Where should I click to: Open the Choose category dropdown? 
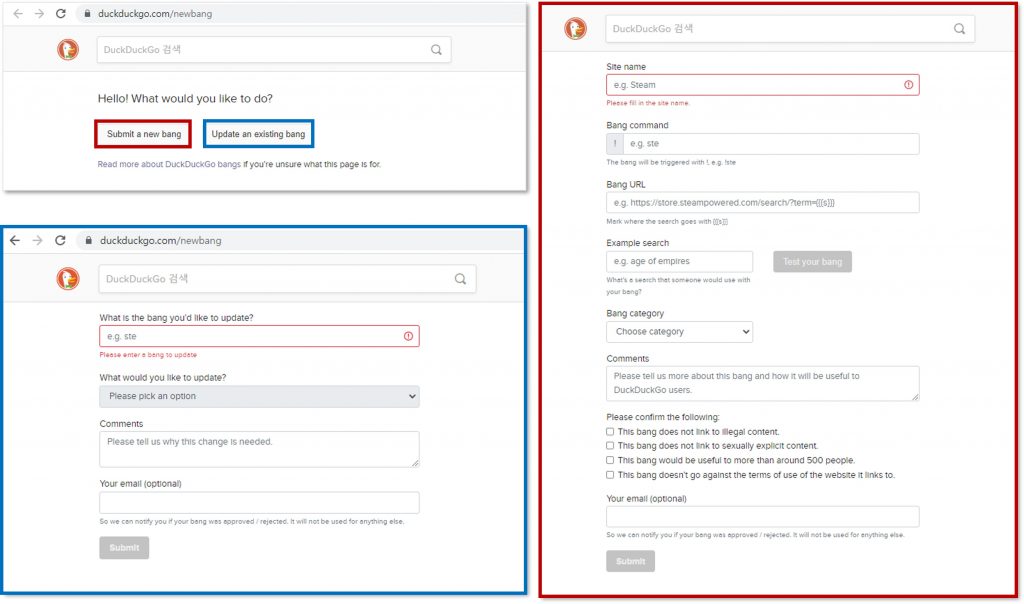[x=679, y=332]
